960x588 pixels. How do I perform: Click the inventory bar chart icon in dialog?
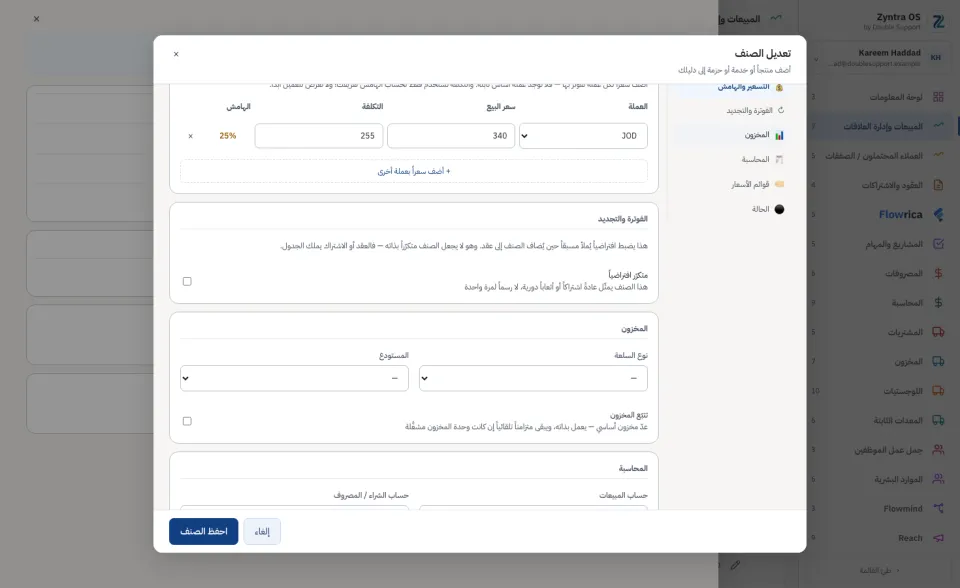[x=779, y=135]
